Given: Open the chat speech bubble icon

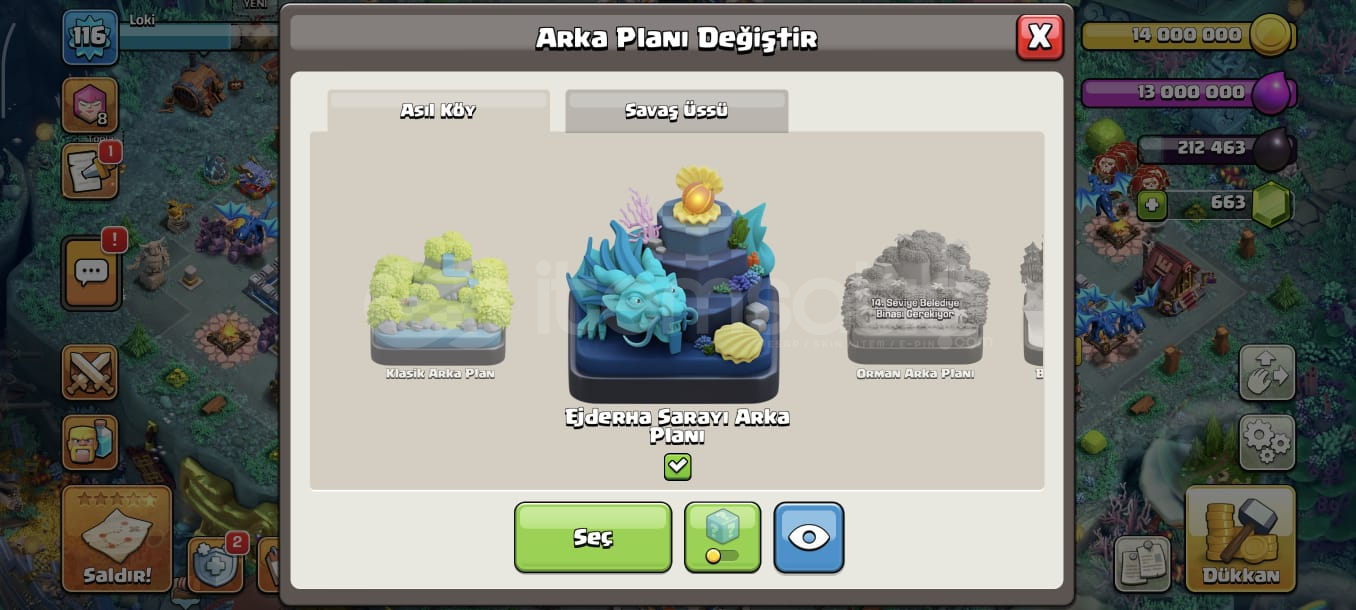Looking at the screenshot, I should [x=92, y=272].
